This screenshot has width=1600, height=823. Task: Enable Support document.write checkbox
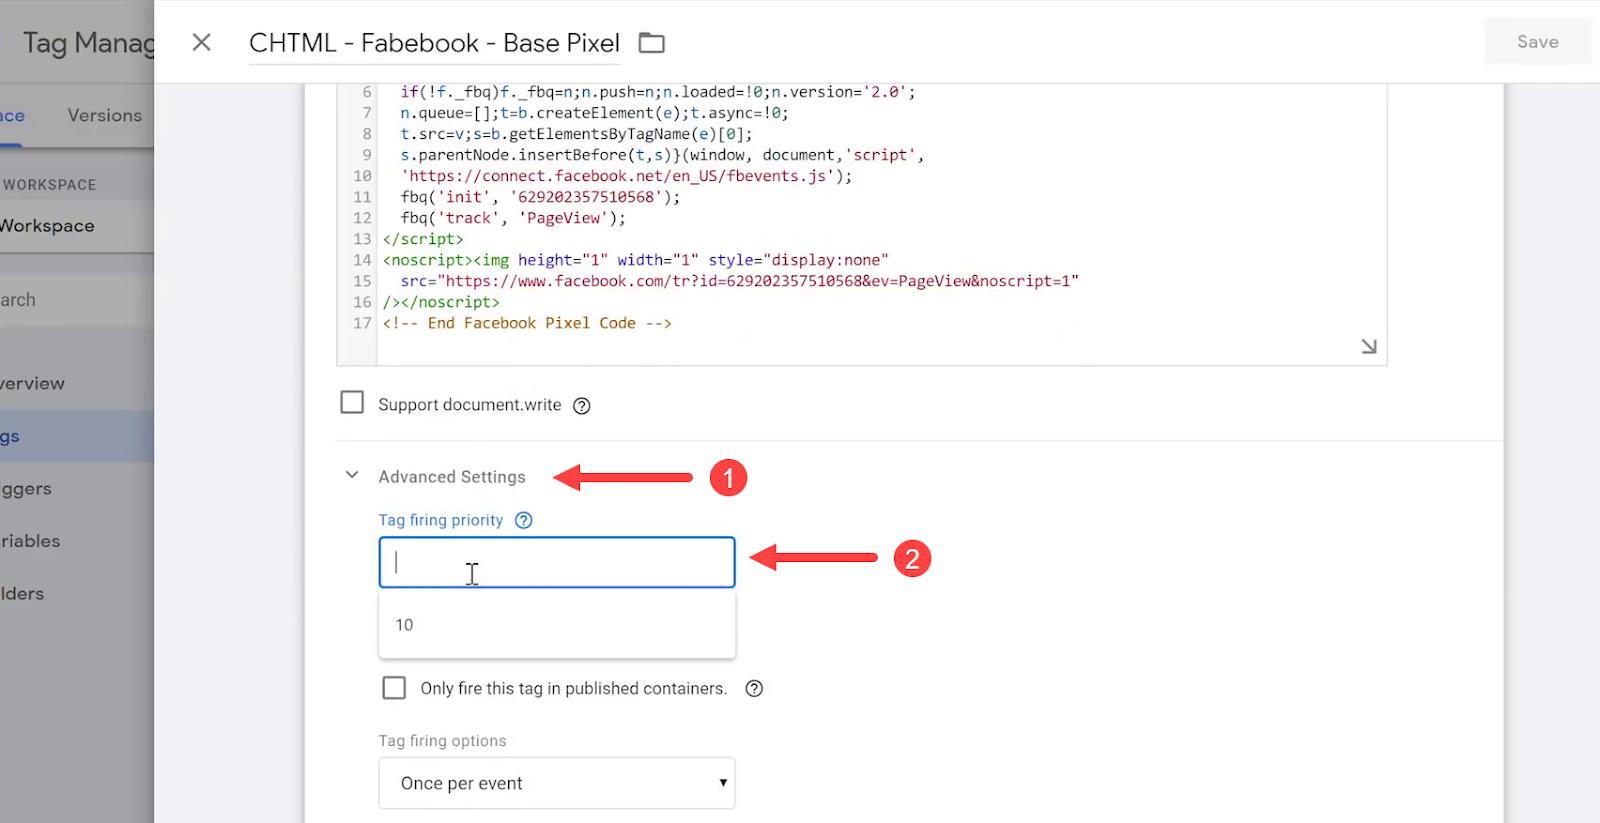tap(352, 402)
